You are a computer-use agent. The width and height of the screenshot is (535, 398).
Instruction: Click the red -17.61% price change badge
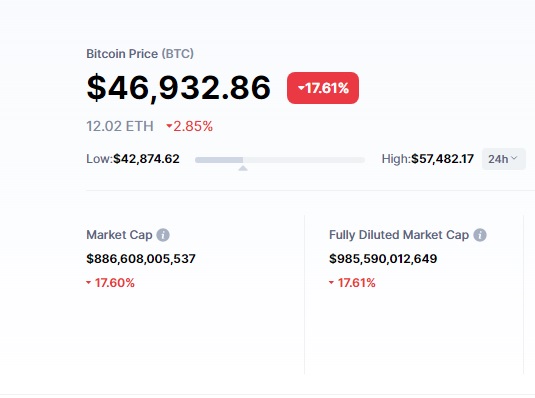coord(323,88)
